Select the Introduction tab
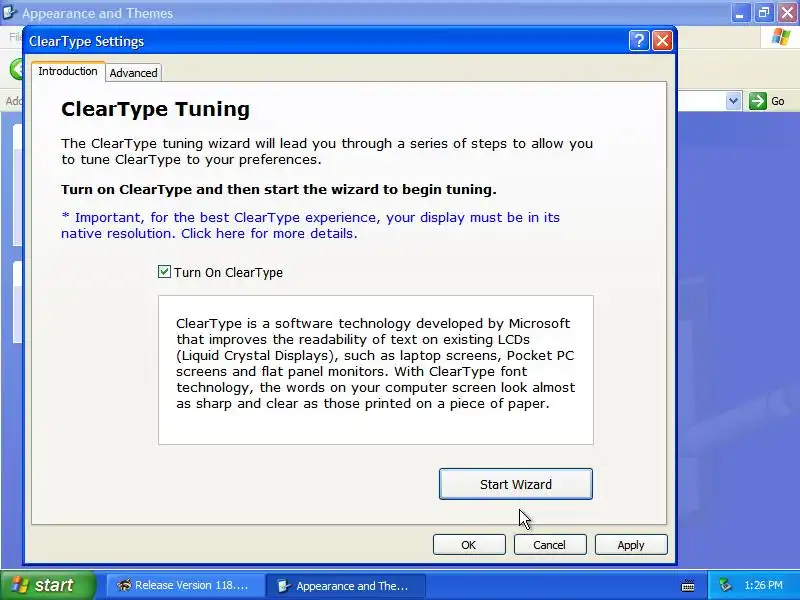Viewport: 800px width, 600px height. click(x=68, y=71)
